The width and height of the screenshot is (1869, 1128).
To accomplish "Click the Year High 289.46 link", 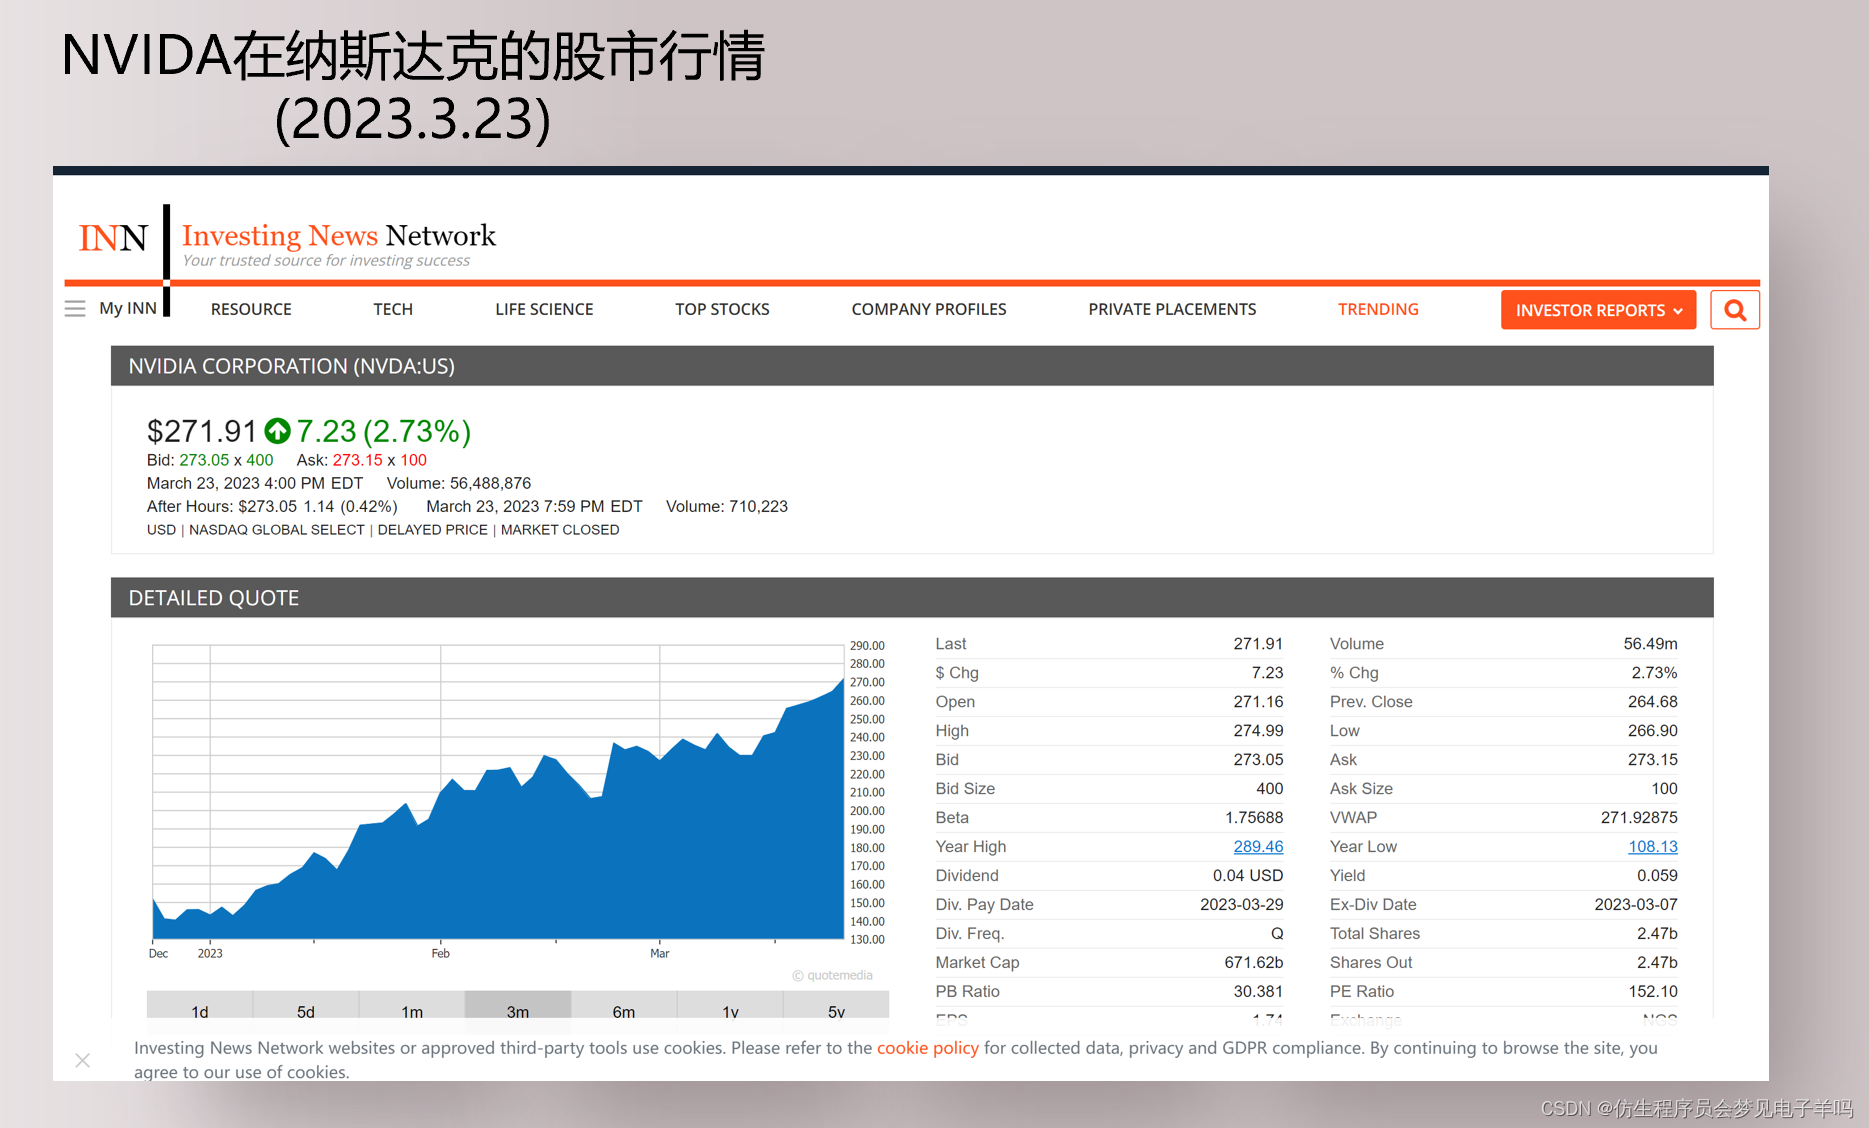I will pyautogui.click(x=1258, y=846).
